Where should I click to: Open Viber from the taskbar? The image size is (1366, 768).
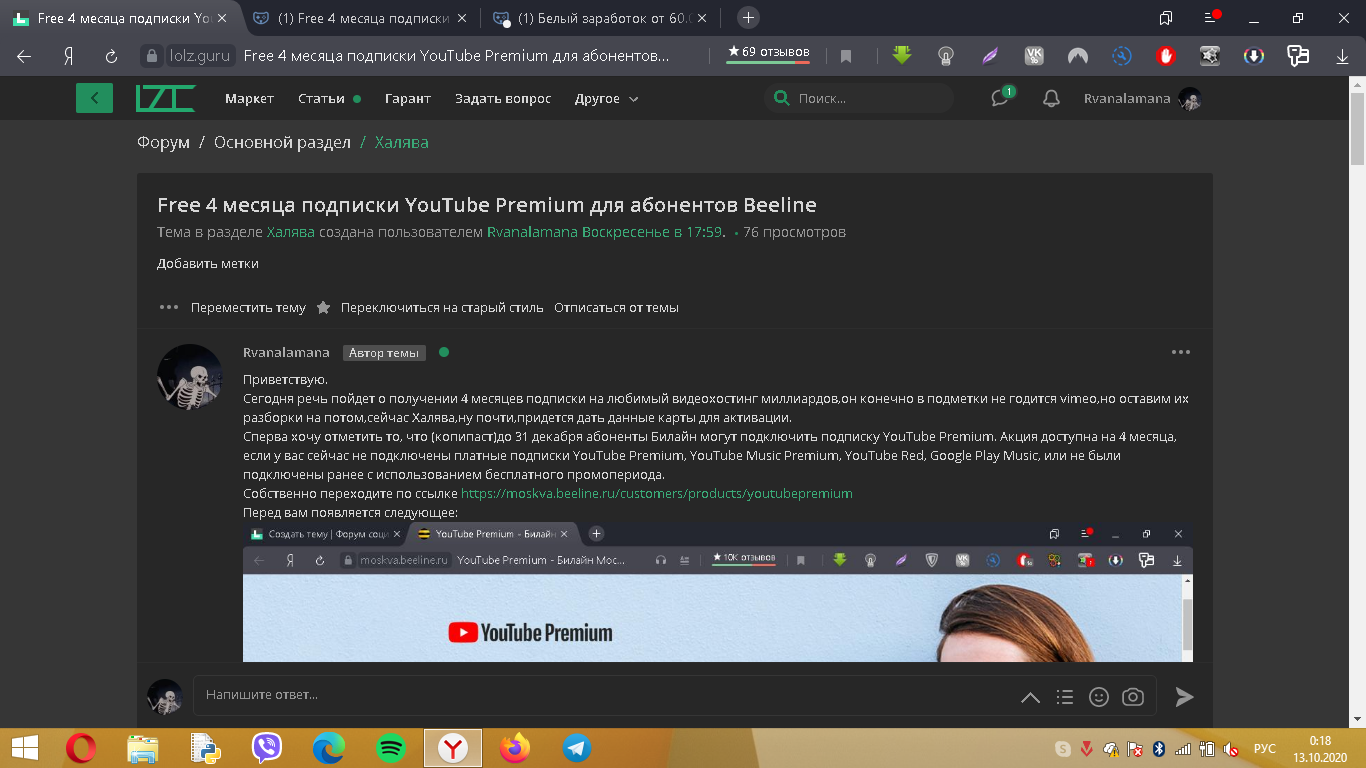pos(267,748)
